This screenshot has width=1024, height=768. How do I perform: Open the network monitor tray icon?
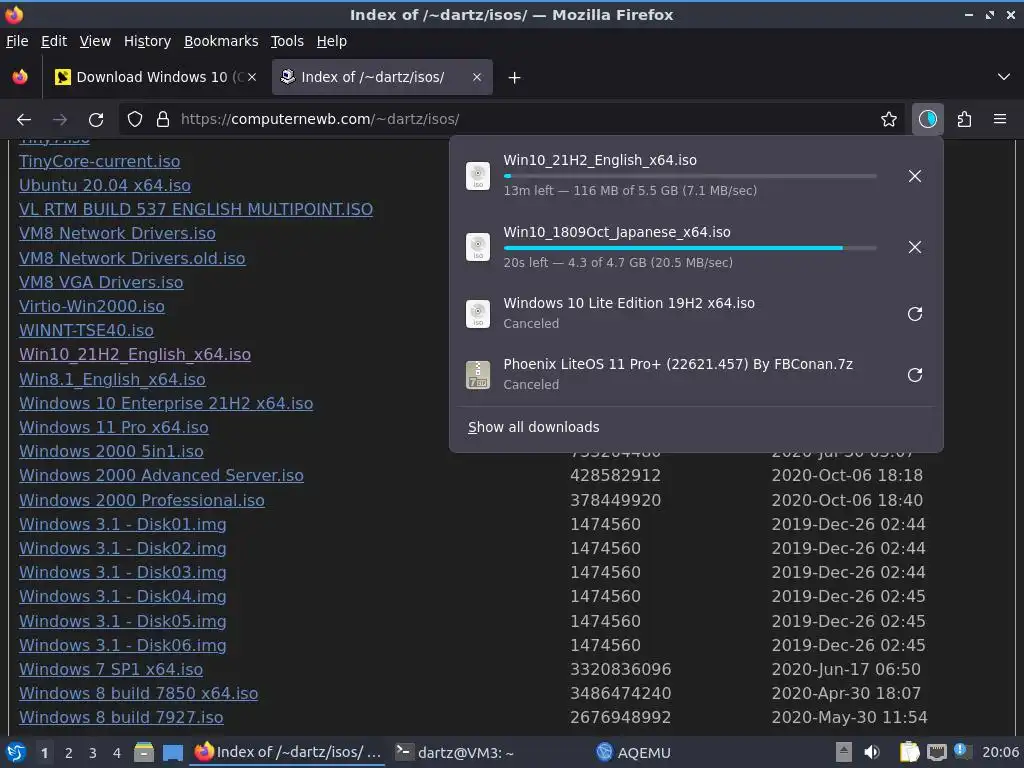tap(936, 752)
